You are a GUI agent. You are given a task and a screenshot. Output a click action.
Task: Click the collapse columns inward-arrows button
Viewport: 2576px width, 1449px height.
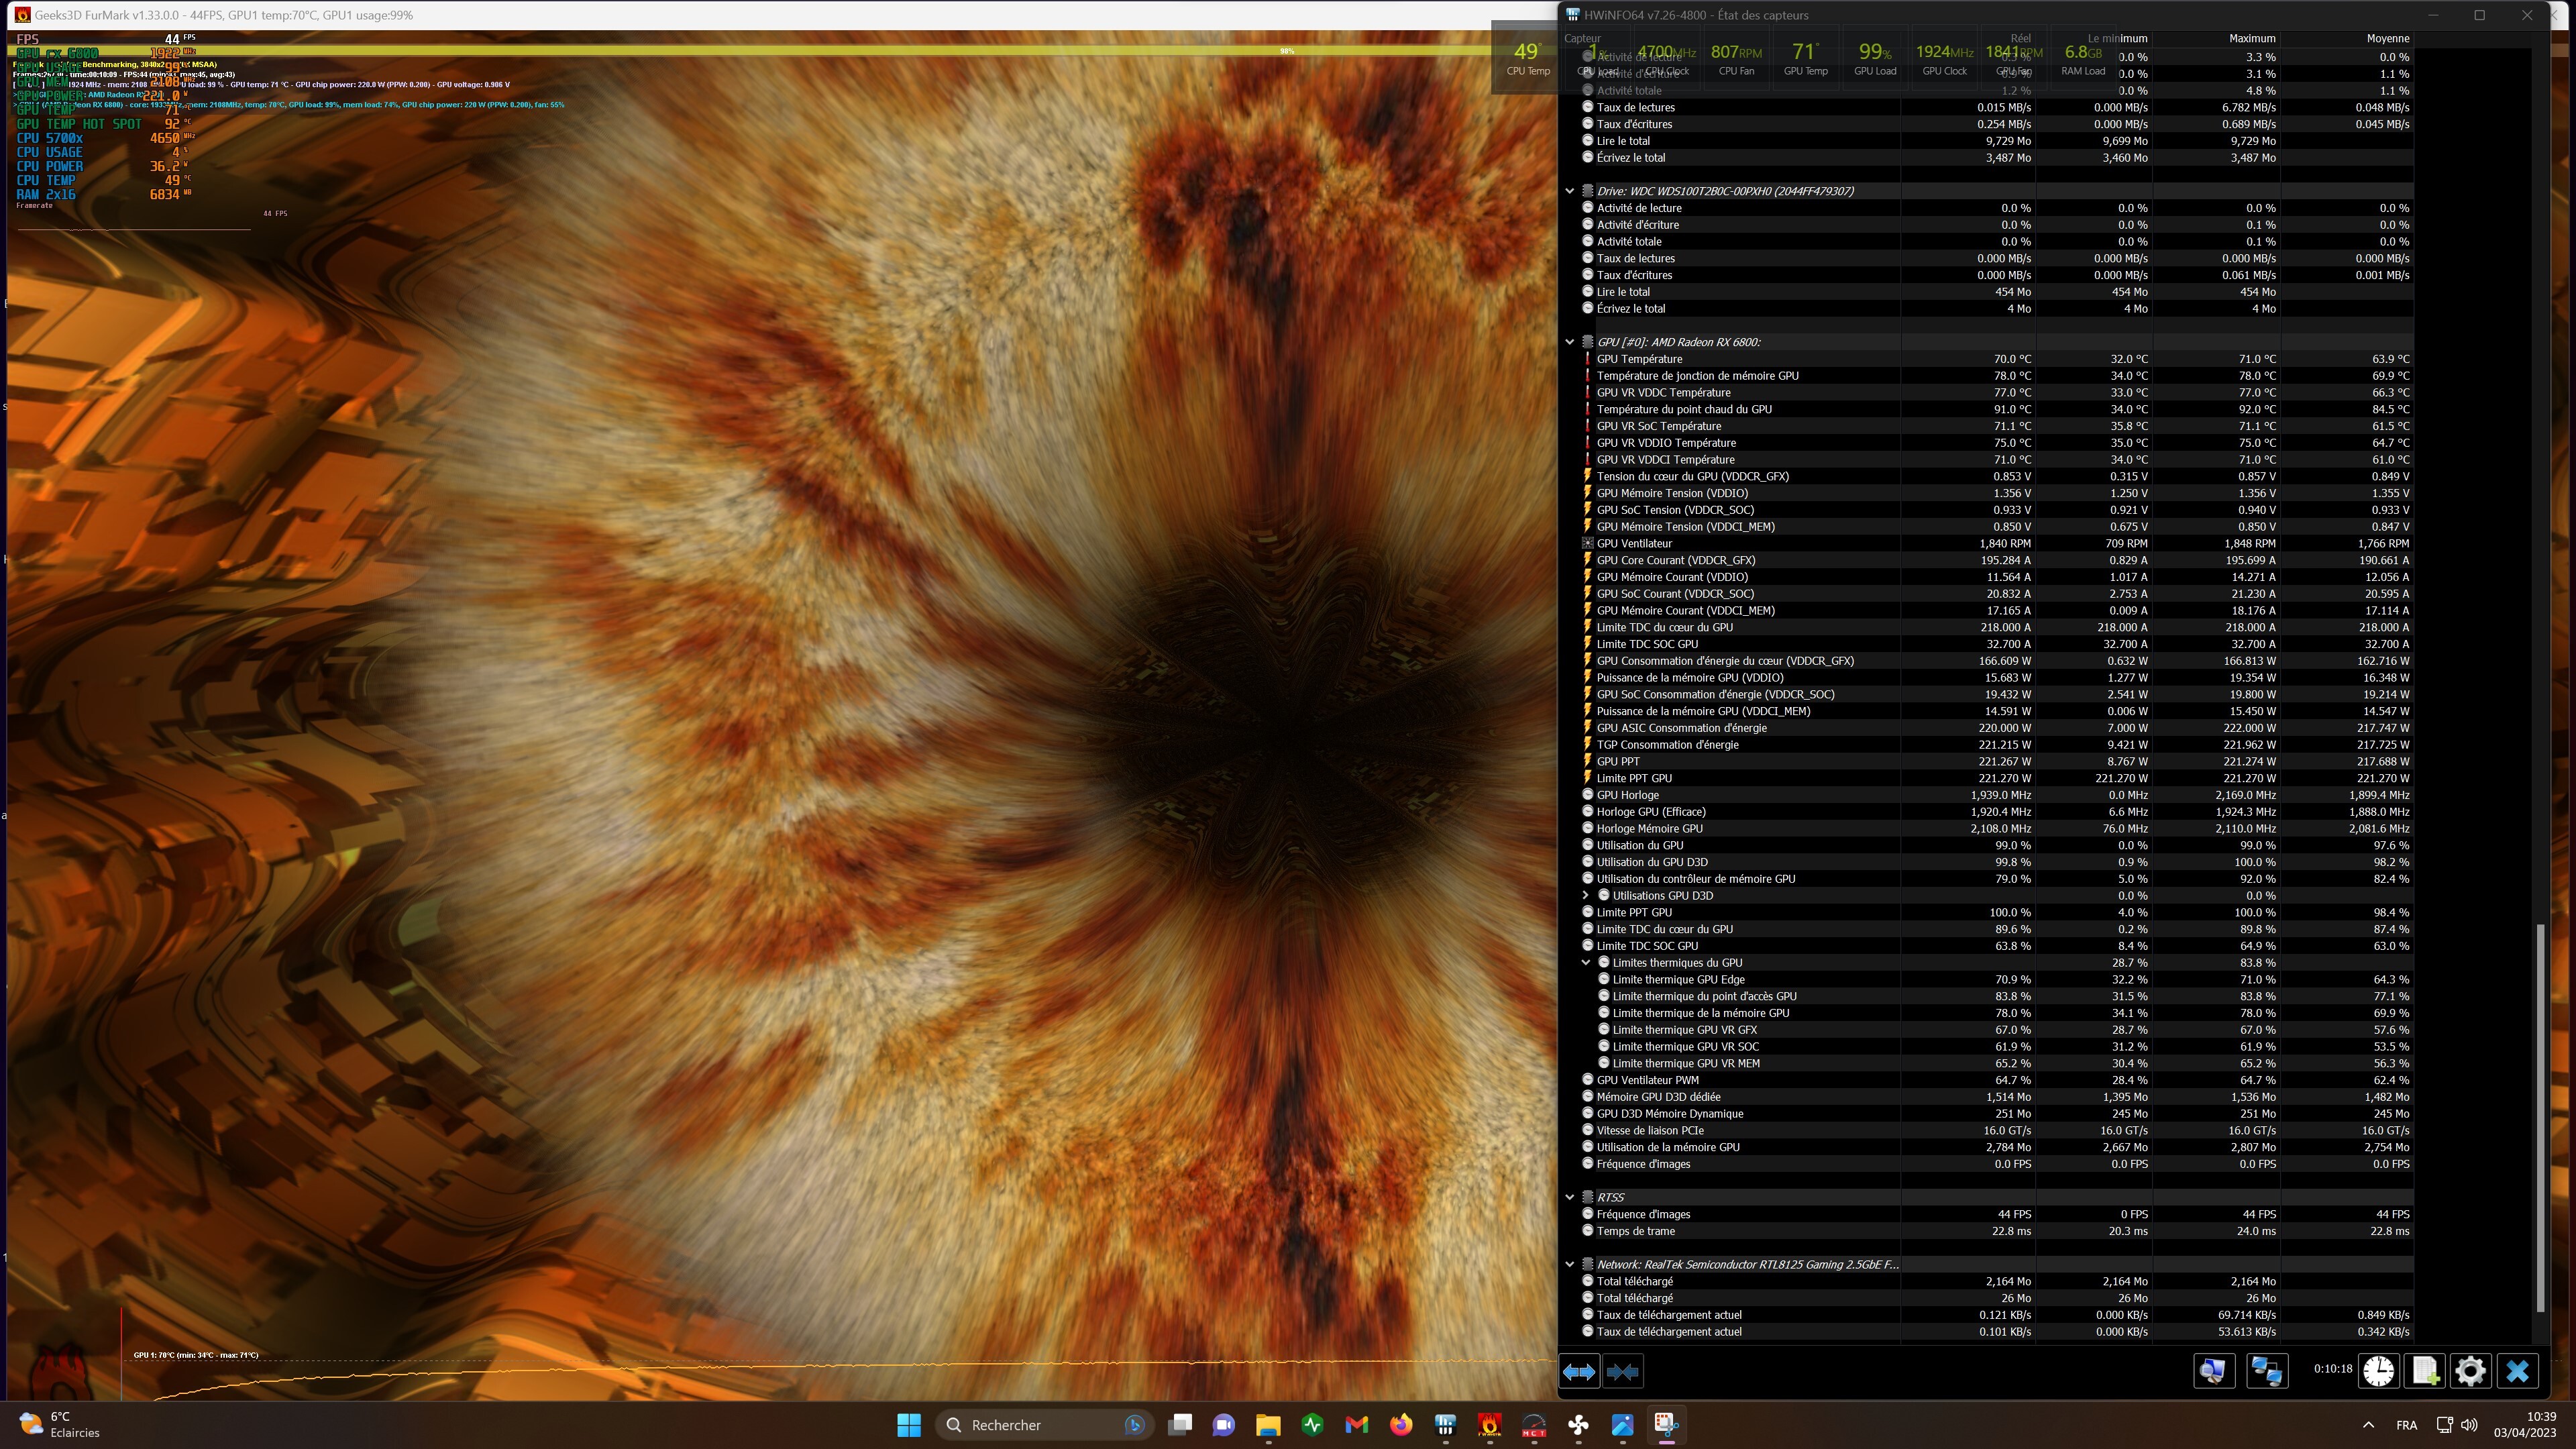(1622, 1372)
